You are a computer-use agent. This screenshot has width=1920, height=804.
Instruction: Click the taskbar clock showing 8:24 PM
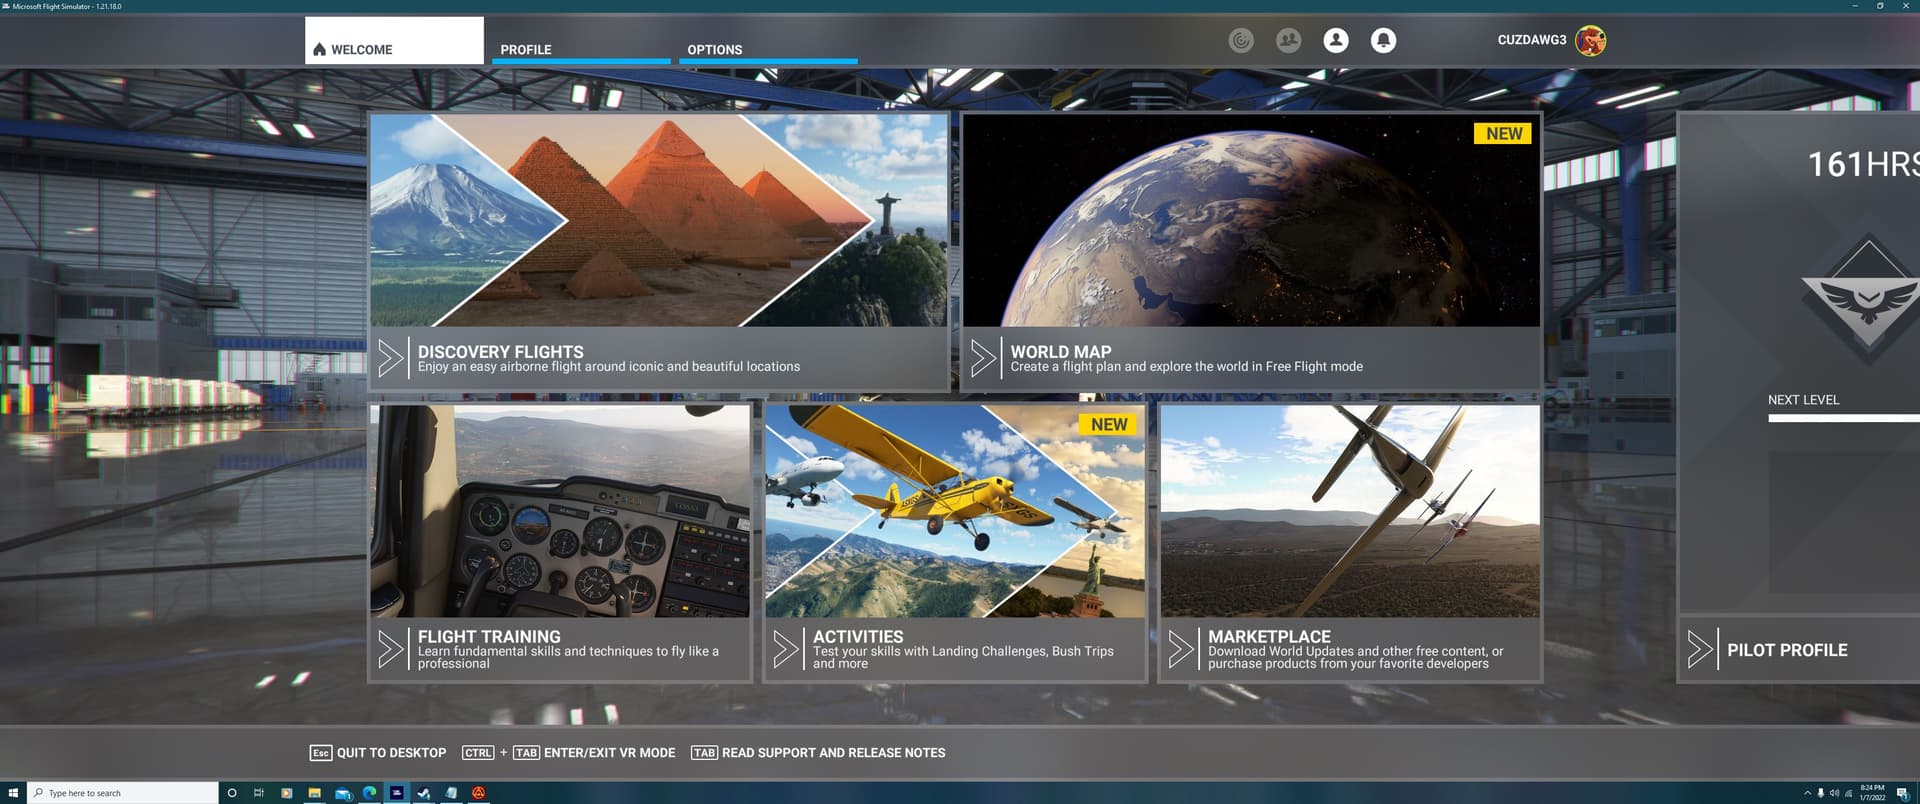[1872, 793]
